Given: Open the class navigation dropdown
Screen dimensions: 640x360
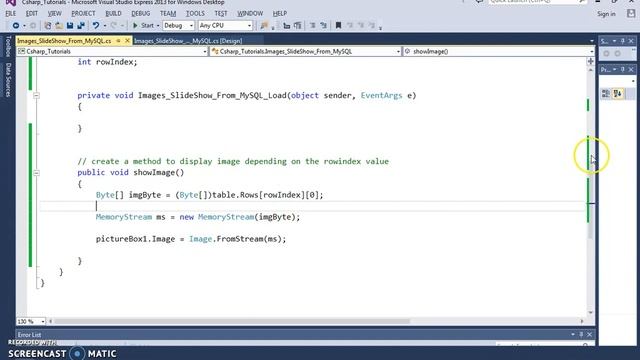Looking at the screenshot, I should (305, 51).
